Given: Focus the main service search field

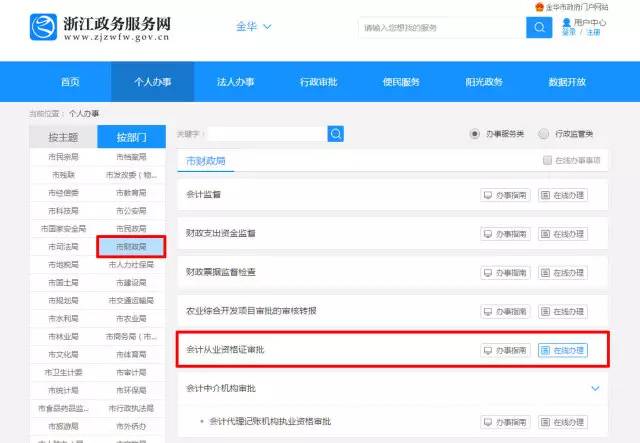Looking at the screenshot, I should point(442,27).
